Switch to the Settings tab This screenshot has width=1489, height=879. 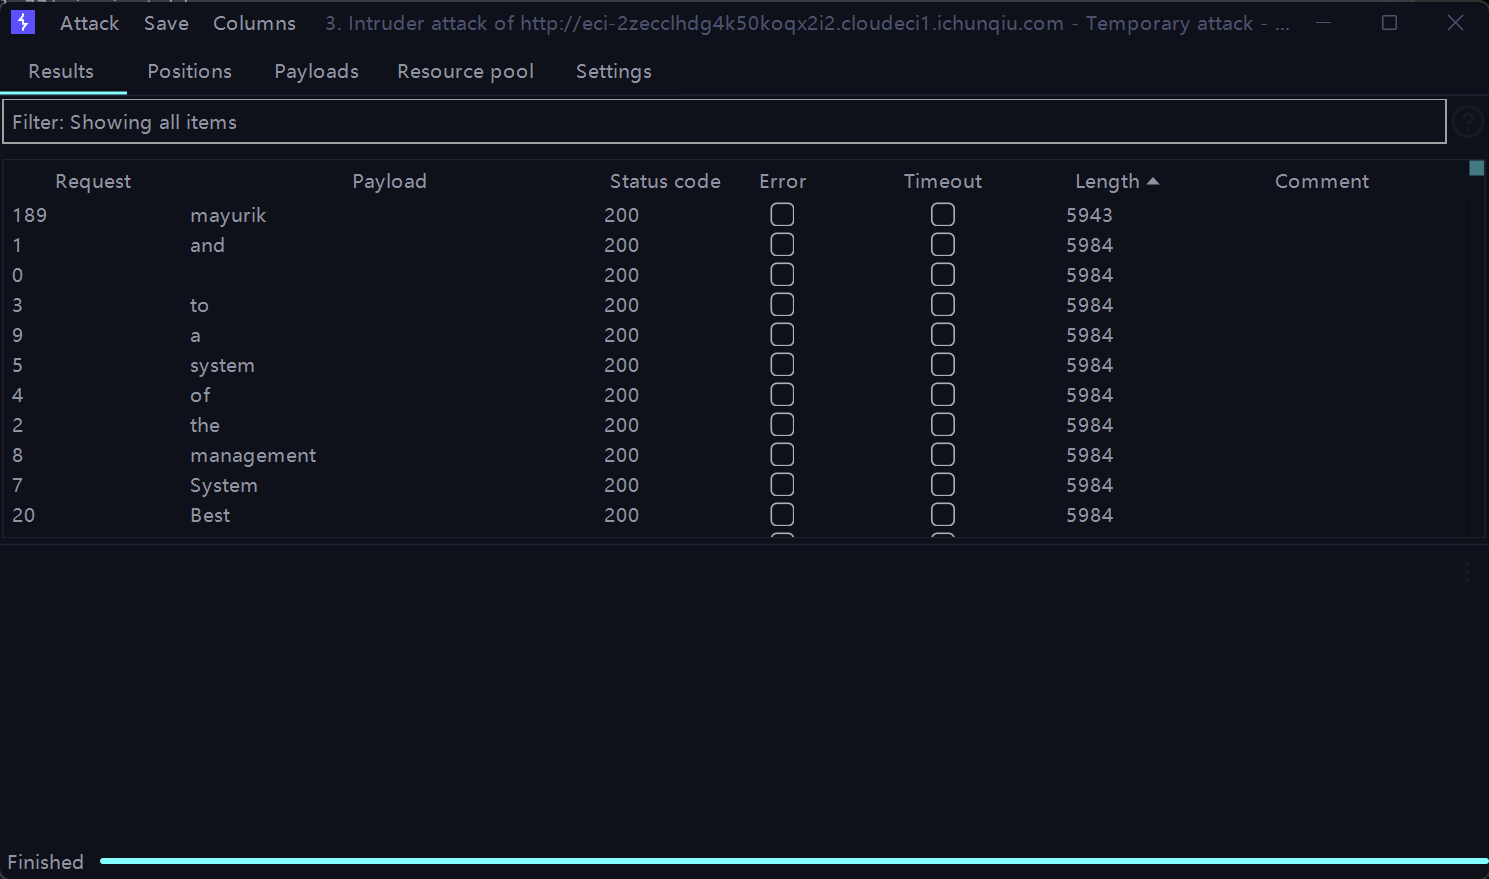coord(613,71)
